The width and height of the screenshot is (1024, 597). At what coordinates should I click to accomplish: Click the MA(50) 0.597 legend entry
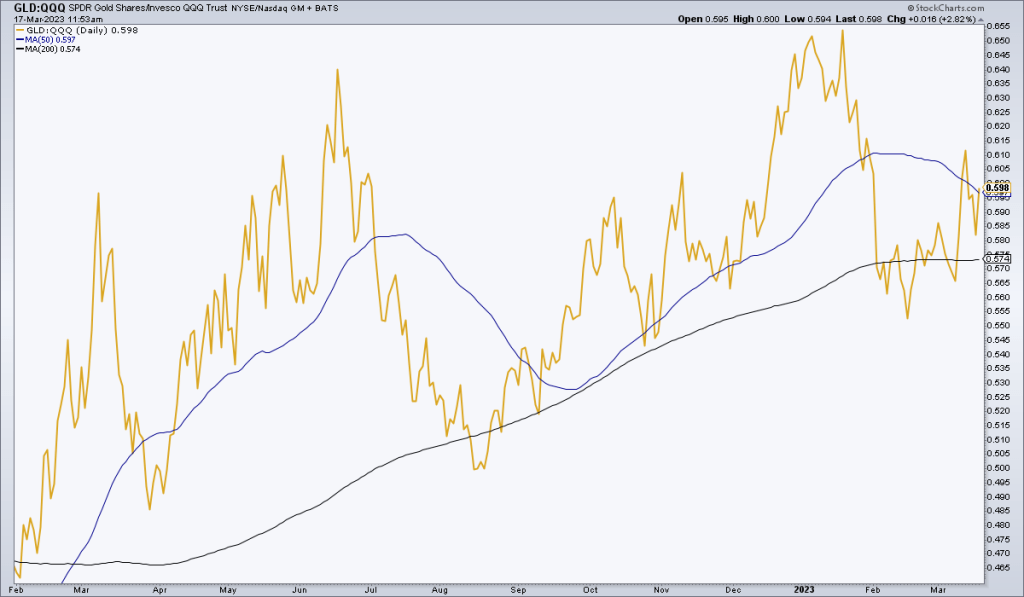(46, 40)
